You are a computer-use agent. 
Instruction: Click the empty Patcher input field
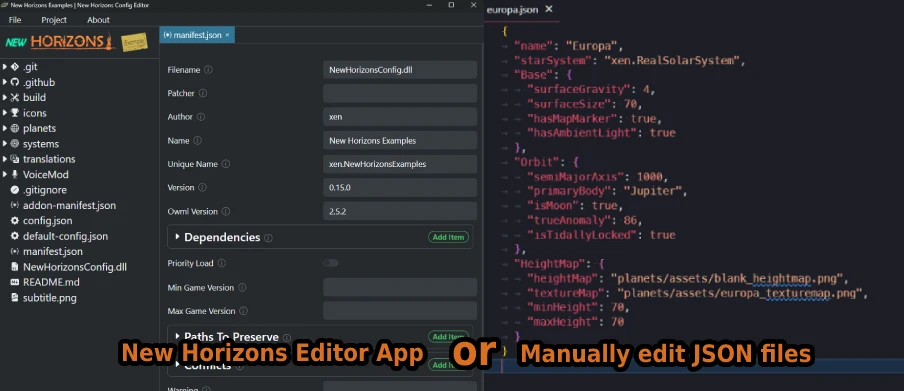coord(400,93)
